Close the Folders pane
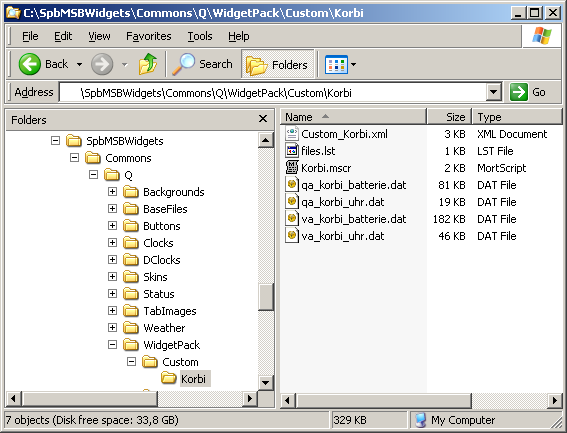This screenshot has height=433, width=567. pyautogui.click(x=263, y=119)
